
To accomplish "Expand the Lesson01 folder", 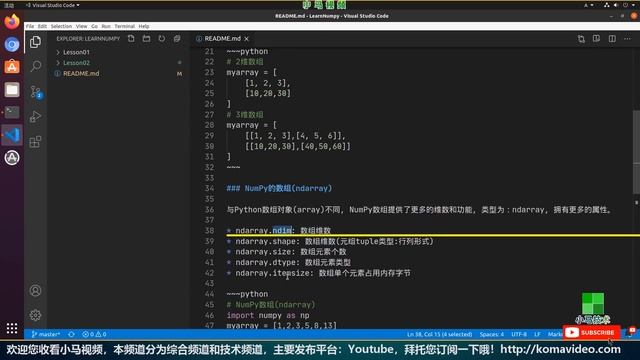I will (x=76, y=52).
